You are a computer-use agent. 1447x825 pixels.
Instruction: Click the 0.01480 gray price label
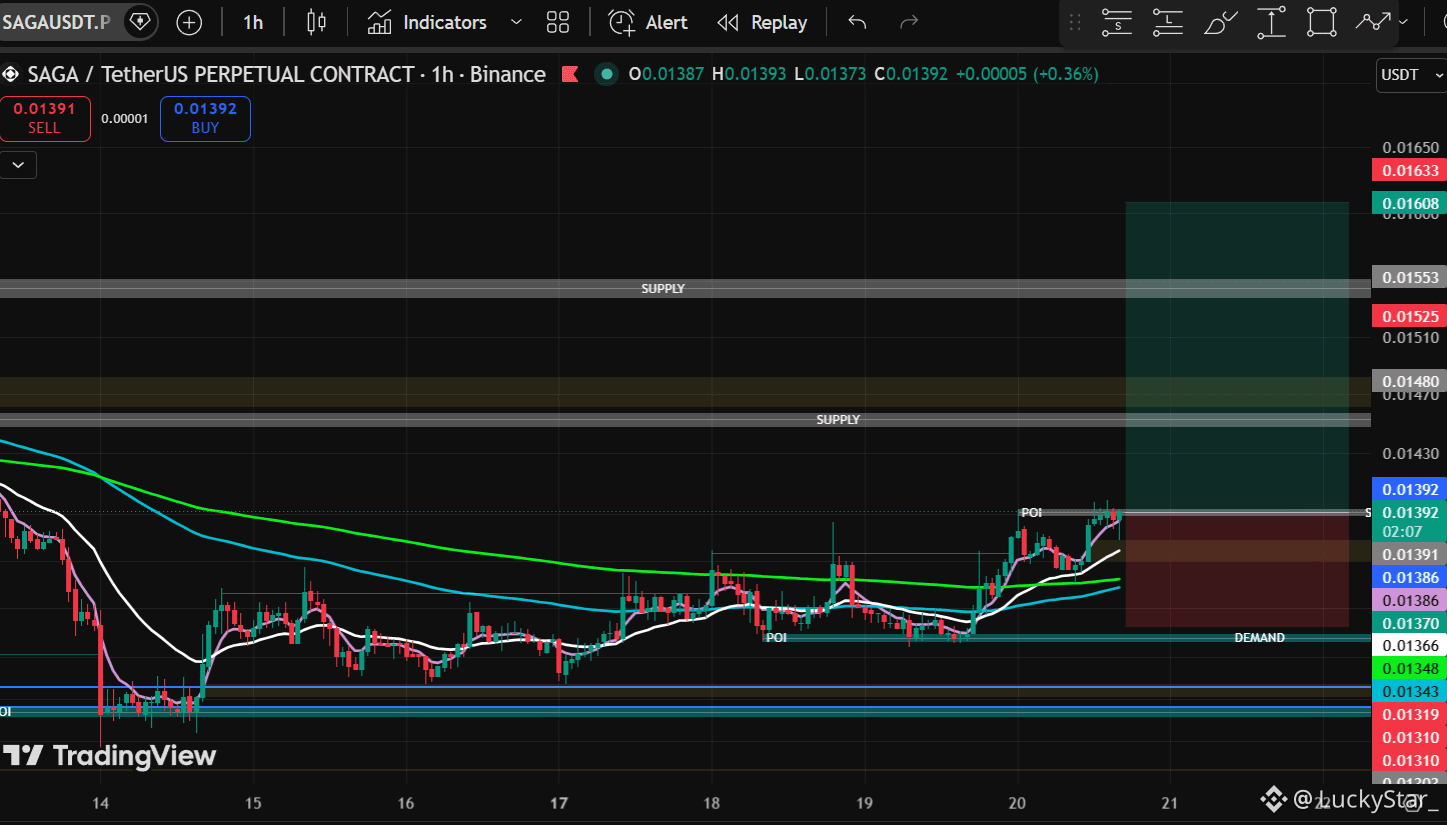[x=1410, y=381]
